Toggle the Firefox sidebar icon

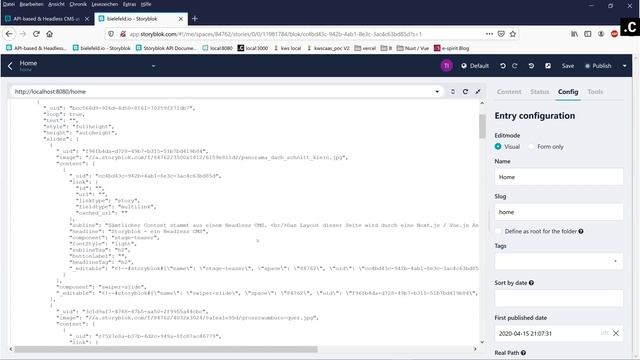tap(588, 34)
